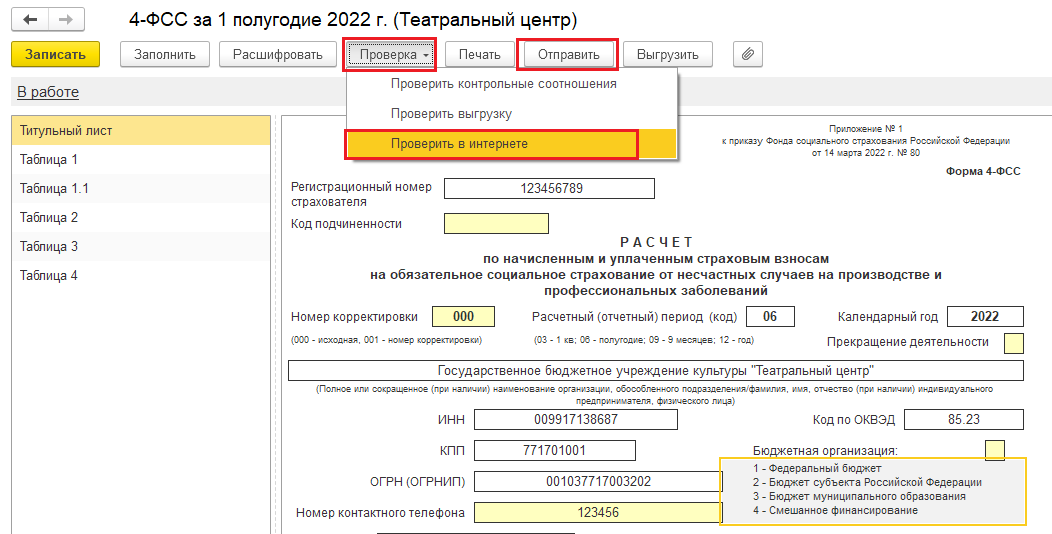Click the empty Код подчиненности field
Viewport: 1052px width, 534px height.
click(x=496, y=223)
